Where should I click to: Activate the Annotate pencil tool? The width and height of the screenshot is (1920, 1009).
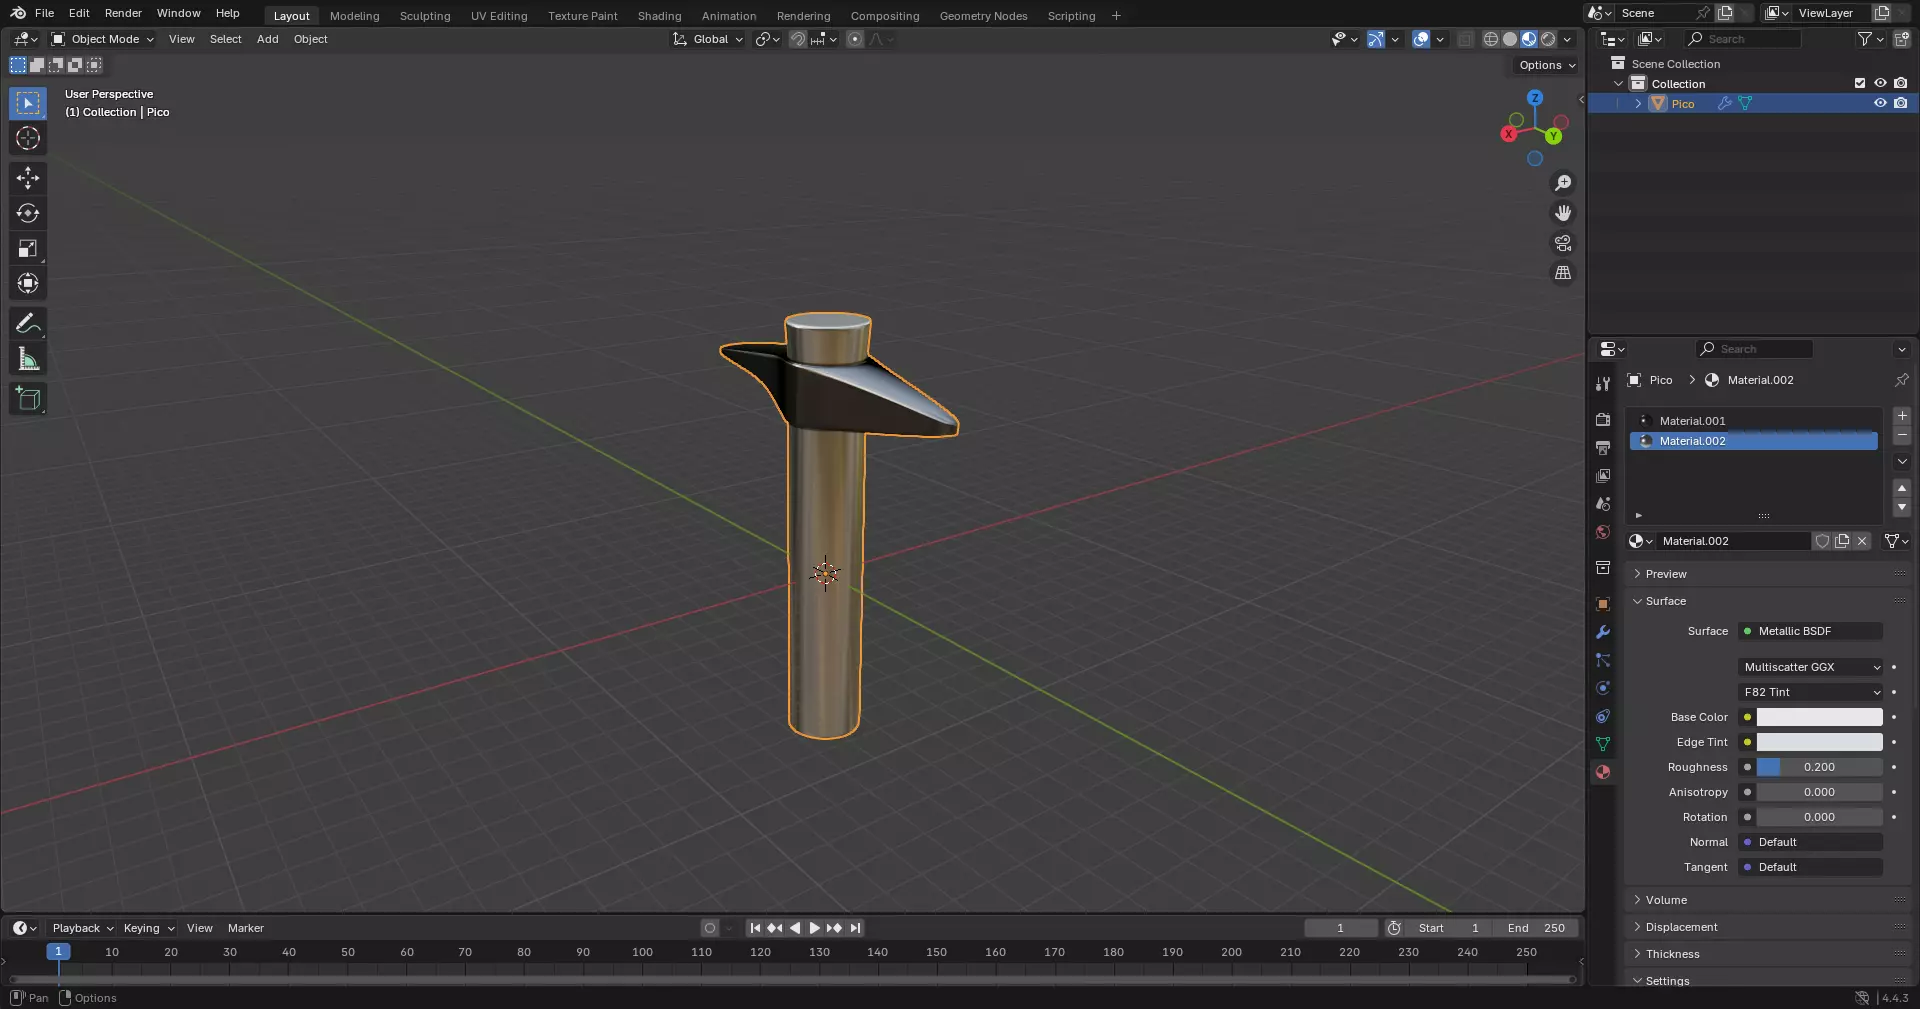pos(28,324)
